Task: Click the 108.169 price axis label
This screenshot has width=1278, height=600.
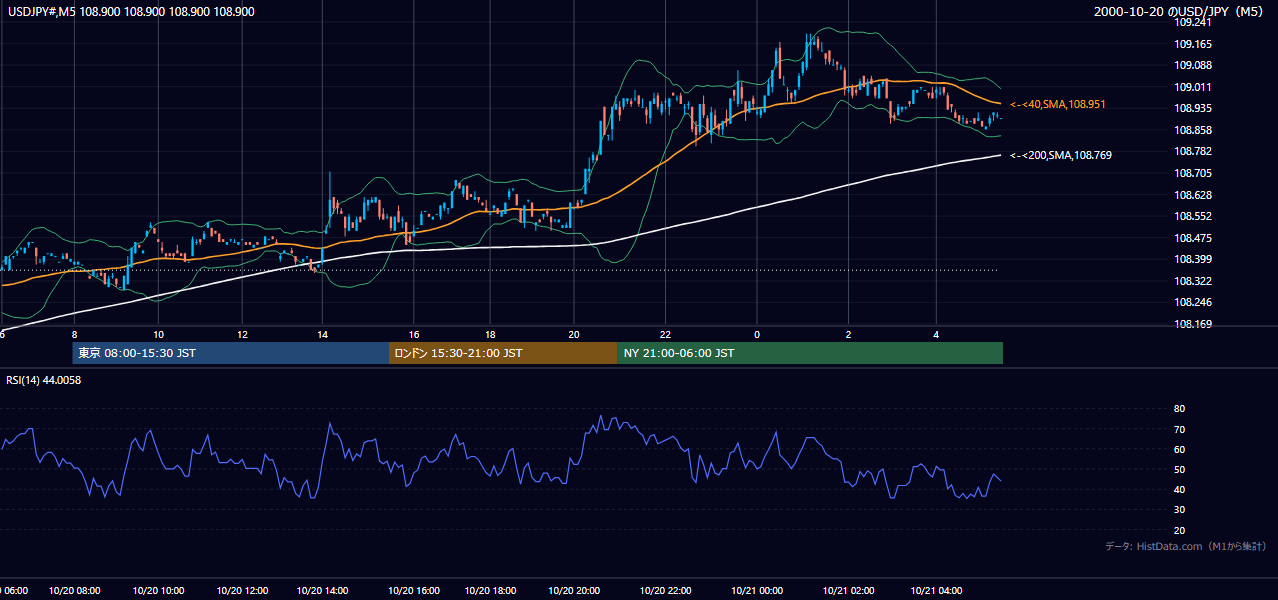Action: (x=1193, y=324)
